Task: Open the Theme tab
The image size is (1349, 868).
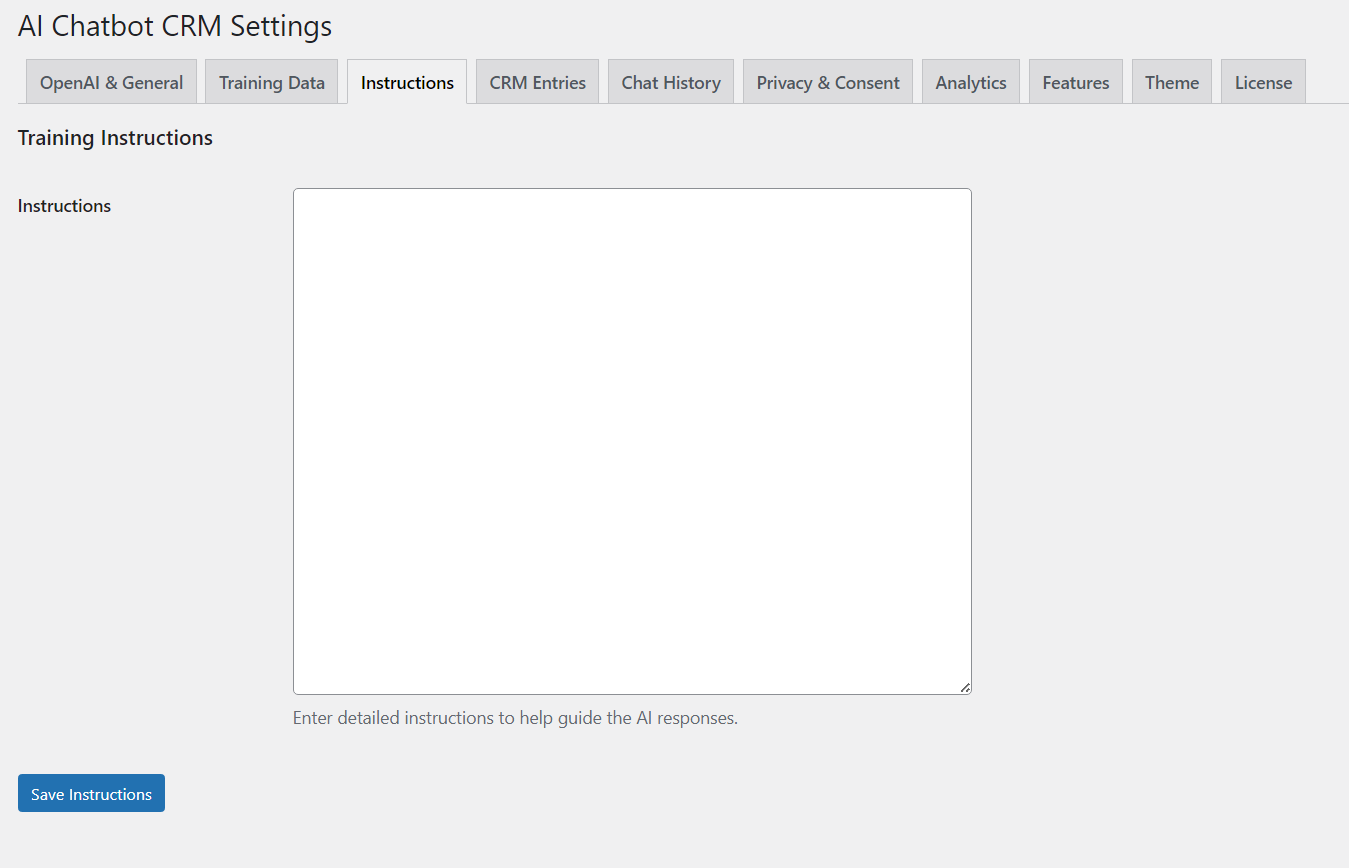Action: tap(1172, 83)
